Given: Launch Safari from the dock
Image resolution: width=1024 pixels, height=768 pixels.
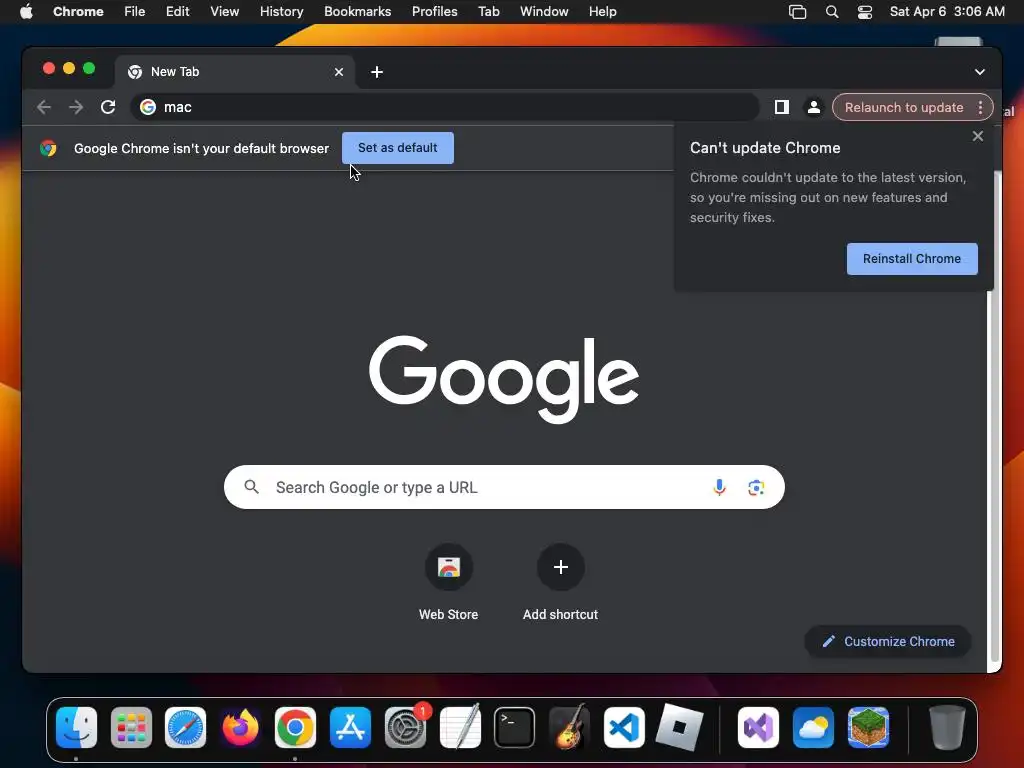Looking at the screenshot, I should pos(185,728).
